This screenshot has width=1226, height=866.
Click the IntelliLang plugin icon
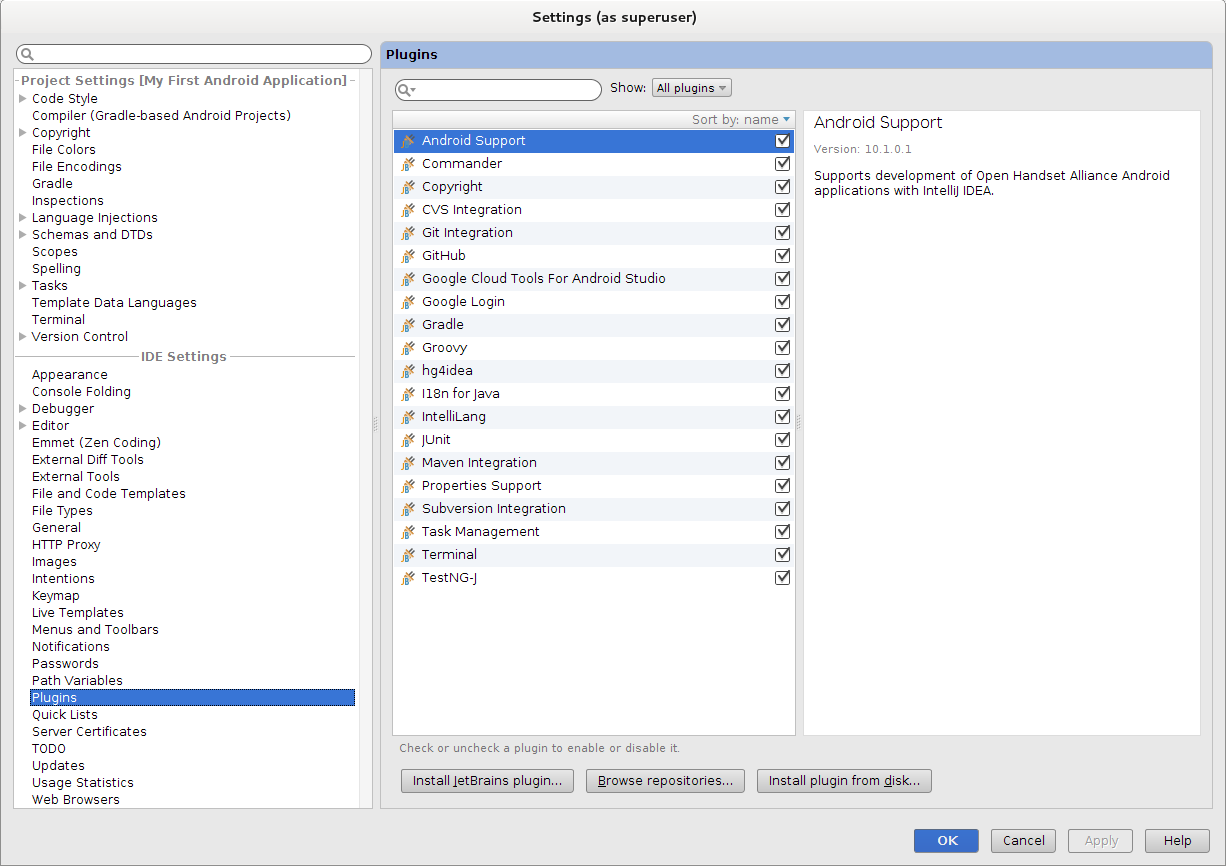pos(408,417)
